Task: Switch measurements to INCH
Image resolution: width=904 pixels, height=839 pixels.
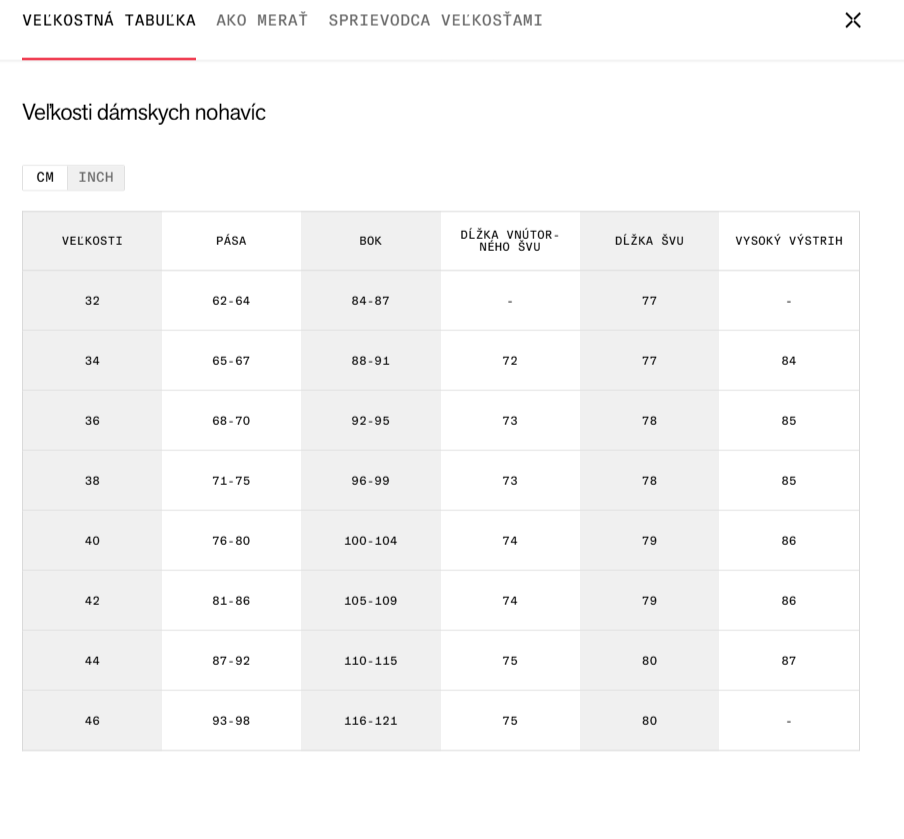Action: [x=96, y=178]
